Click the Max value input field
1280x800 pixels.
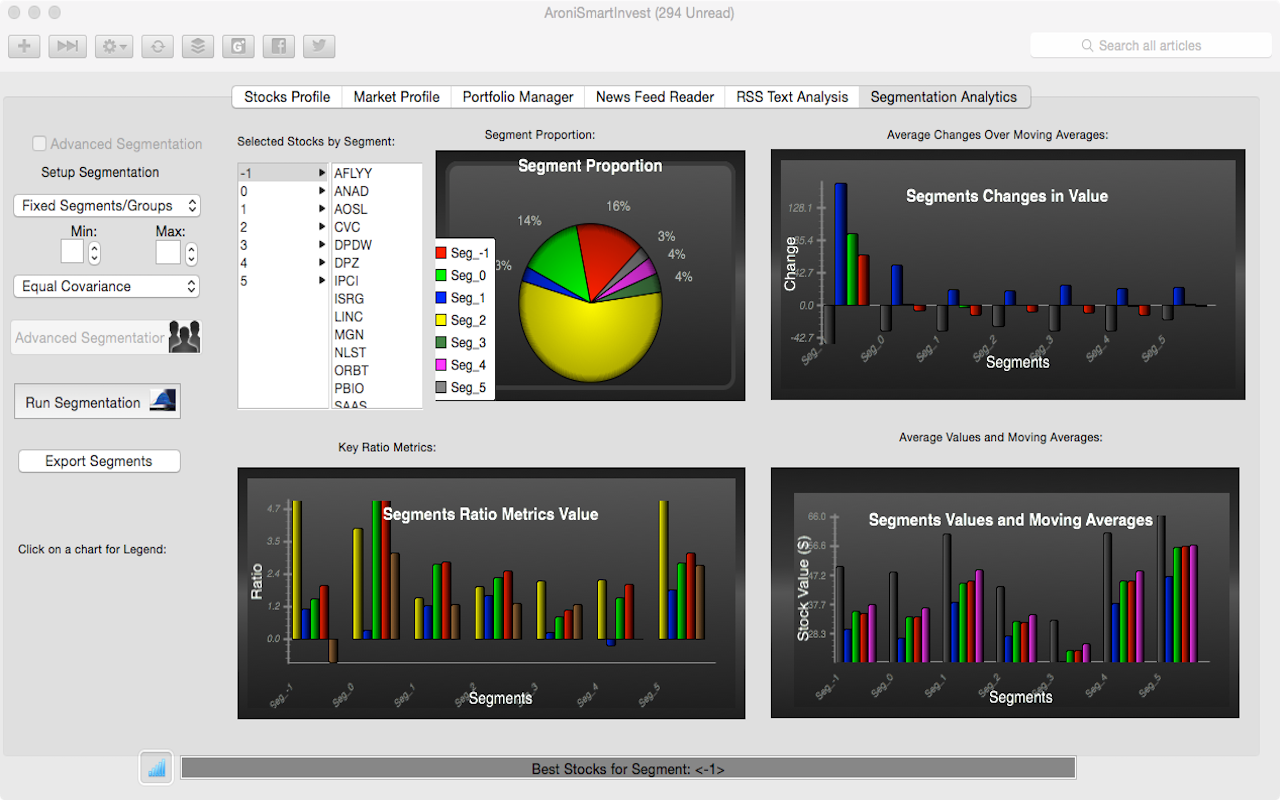(x=168, y=252)
